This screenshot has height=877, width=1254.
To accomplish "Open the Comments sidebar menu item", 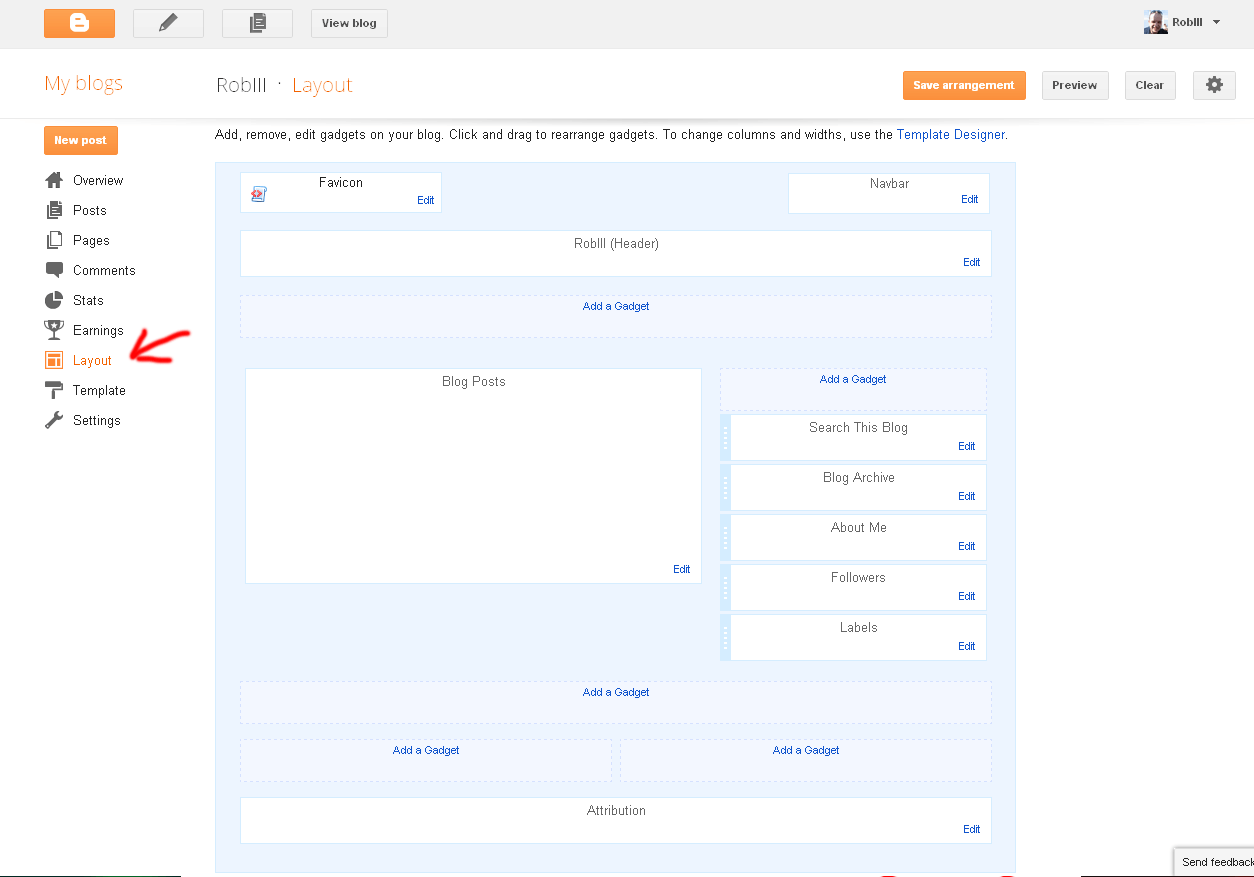I will pos(104,270).
